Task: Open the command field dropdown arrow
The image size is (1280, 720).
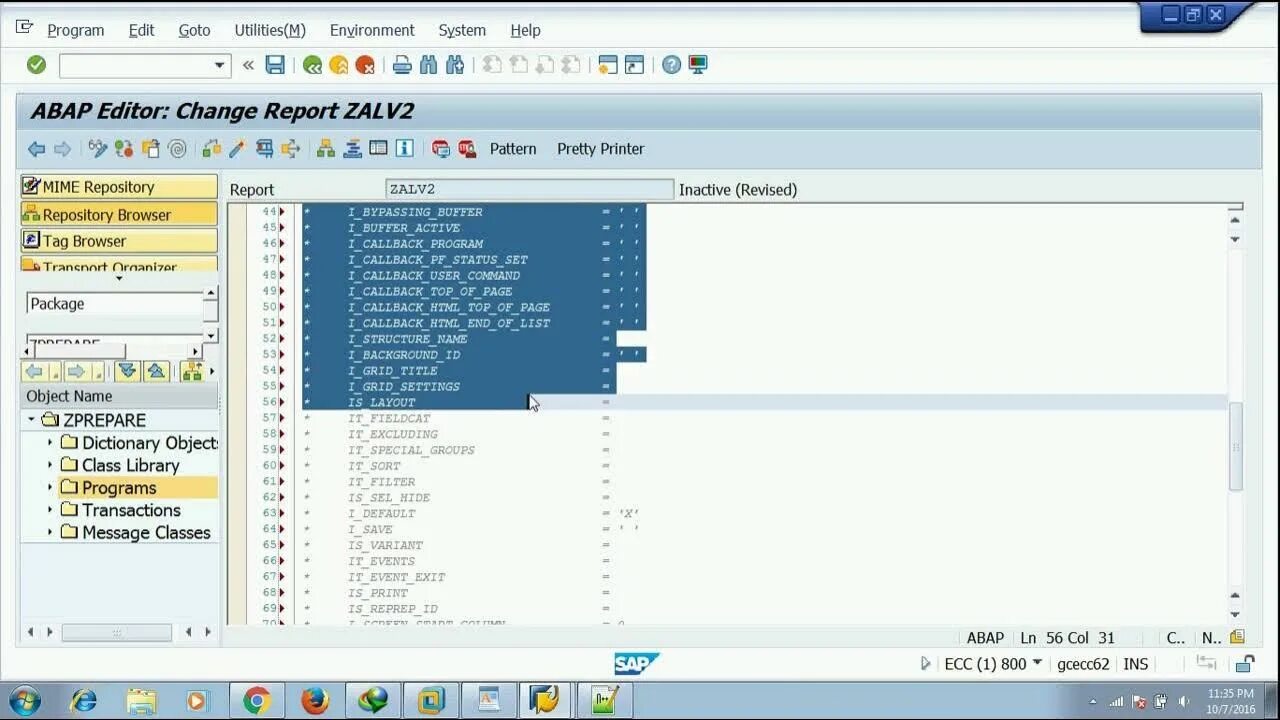Action: [220, 66]
